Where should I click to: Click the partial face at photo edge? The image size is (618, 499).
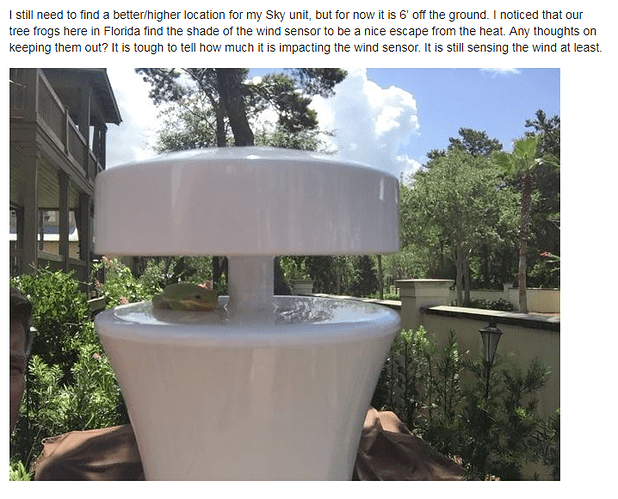pyautogui.click(x=20, y=357)
